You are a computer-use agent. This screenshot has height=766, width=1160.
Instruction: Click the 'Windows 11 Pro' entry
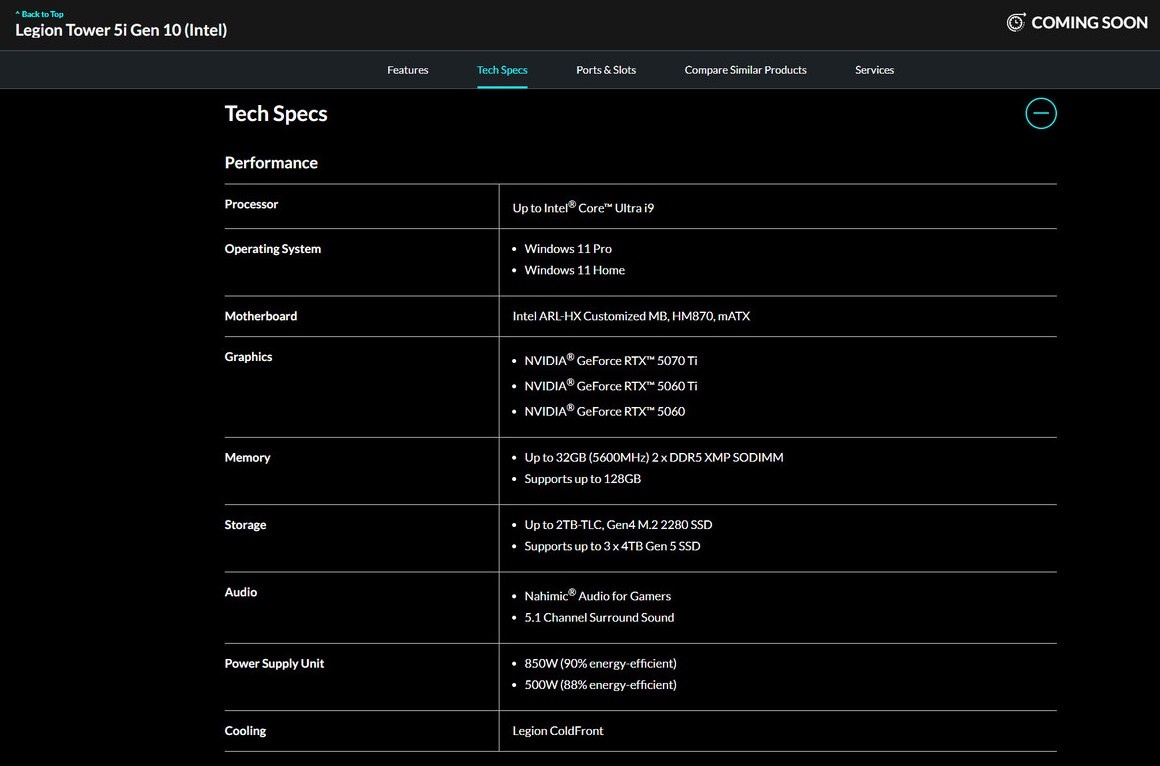click(567, 249)
